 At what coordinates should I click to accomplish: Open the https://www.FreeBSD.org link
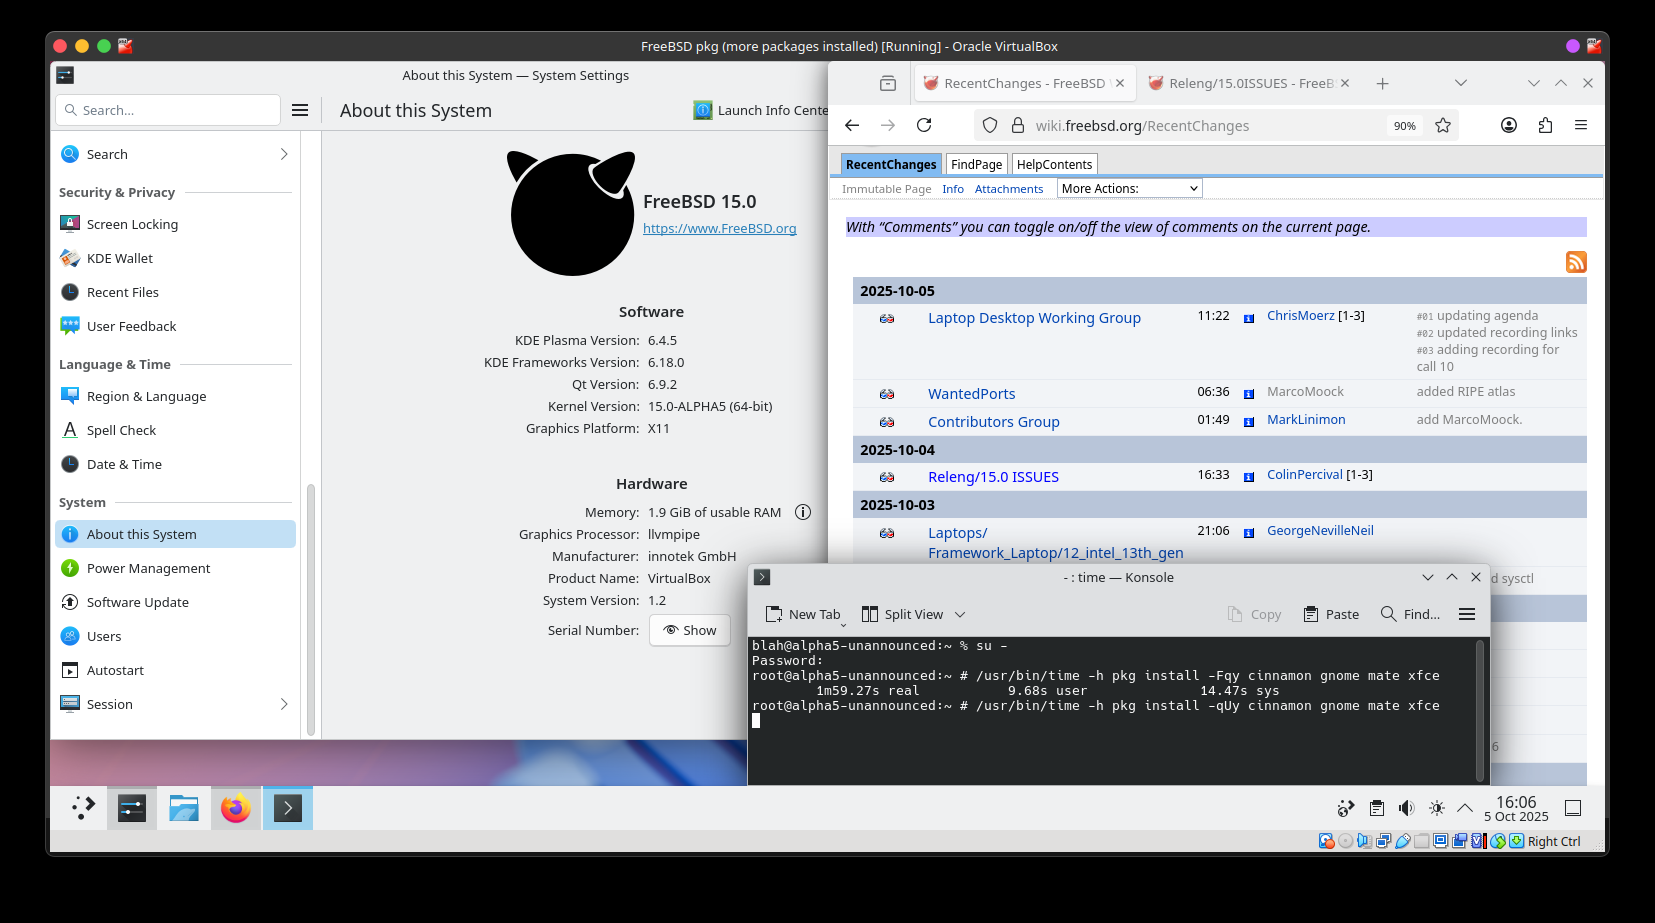tap(719, 228)
